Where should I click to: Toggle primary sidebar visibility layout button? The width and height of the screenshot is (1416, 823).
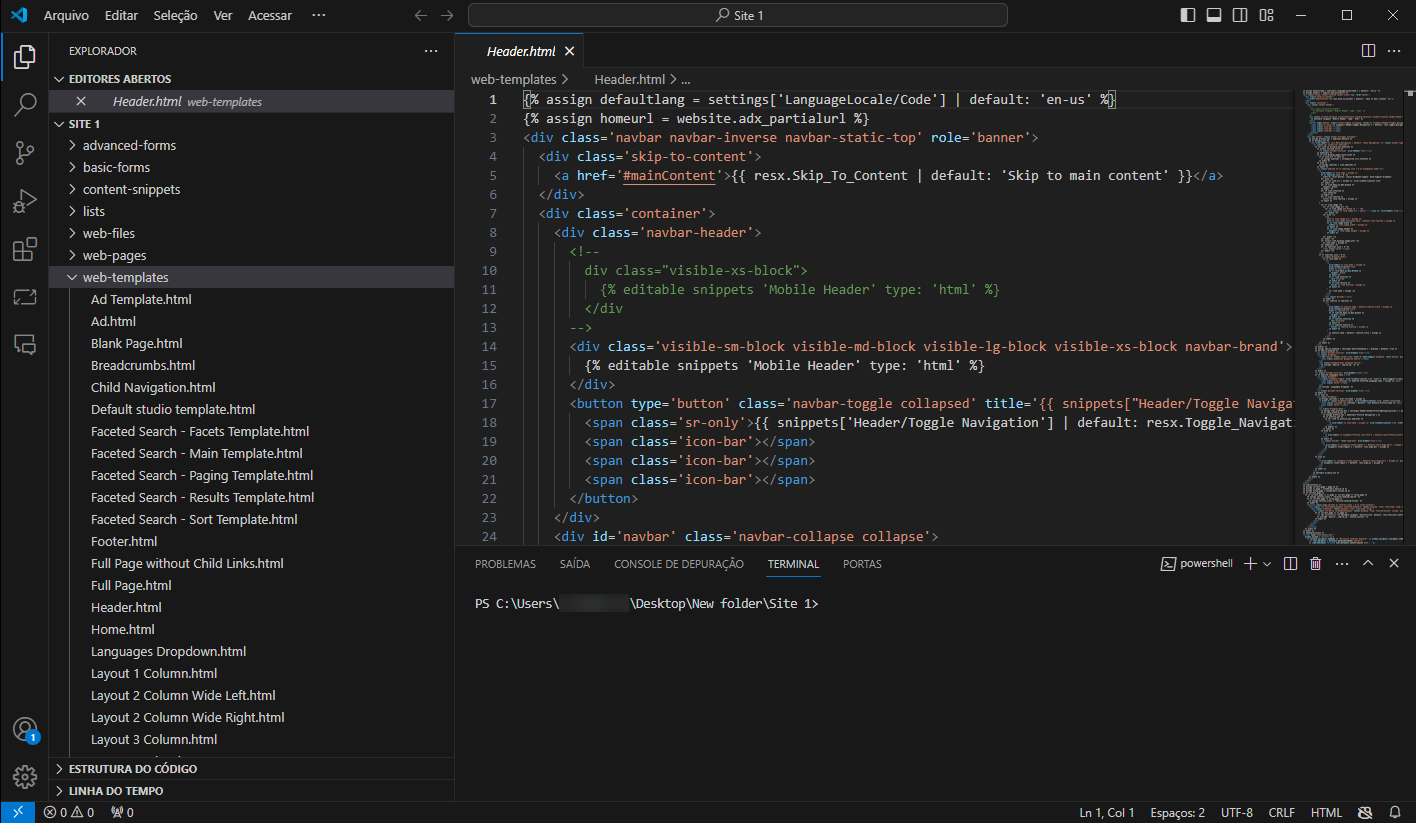[1187, 15]
